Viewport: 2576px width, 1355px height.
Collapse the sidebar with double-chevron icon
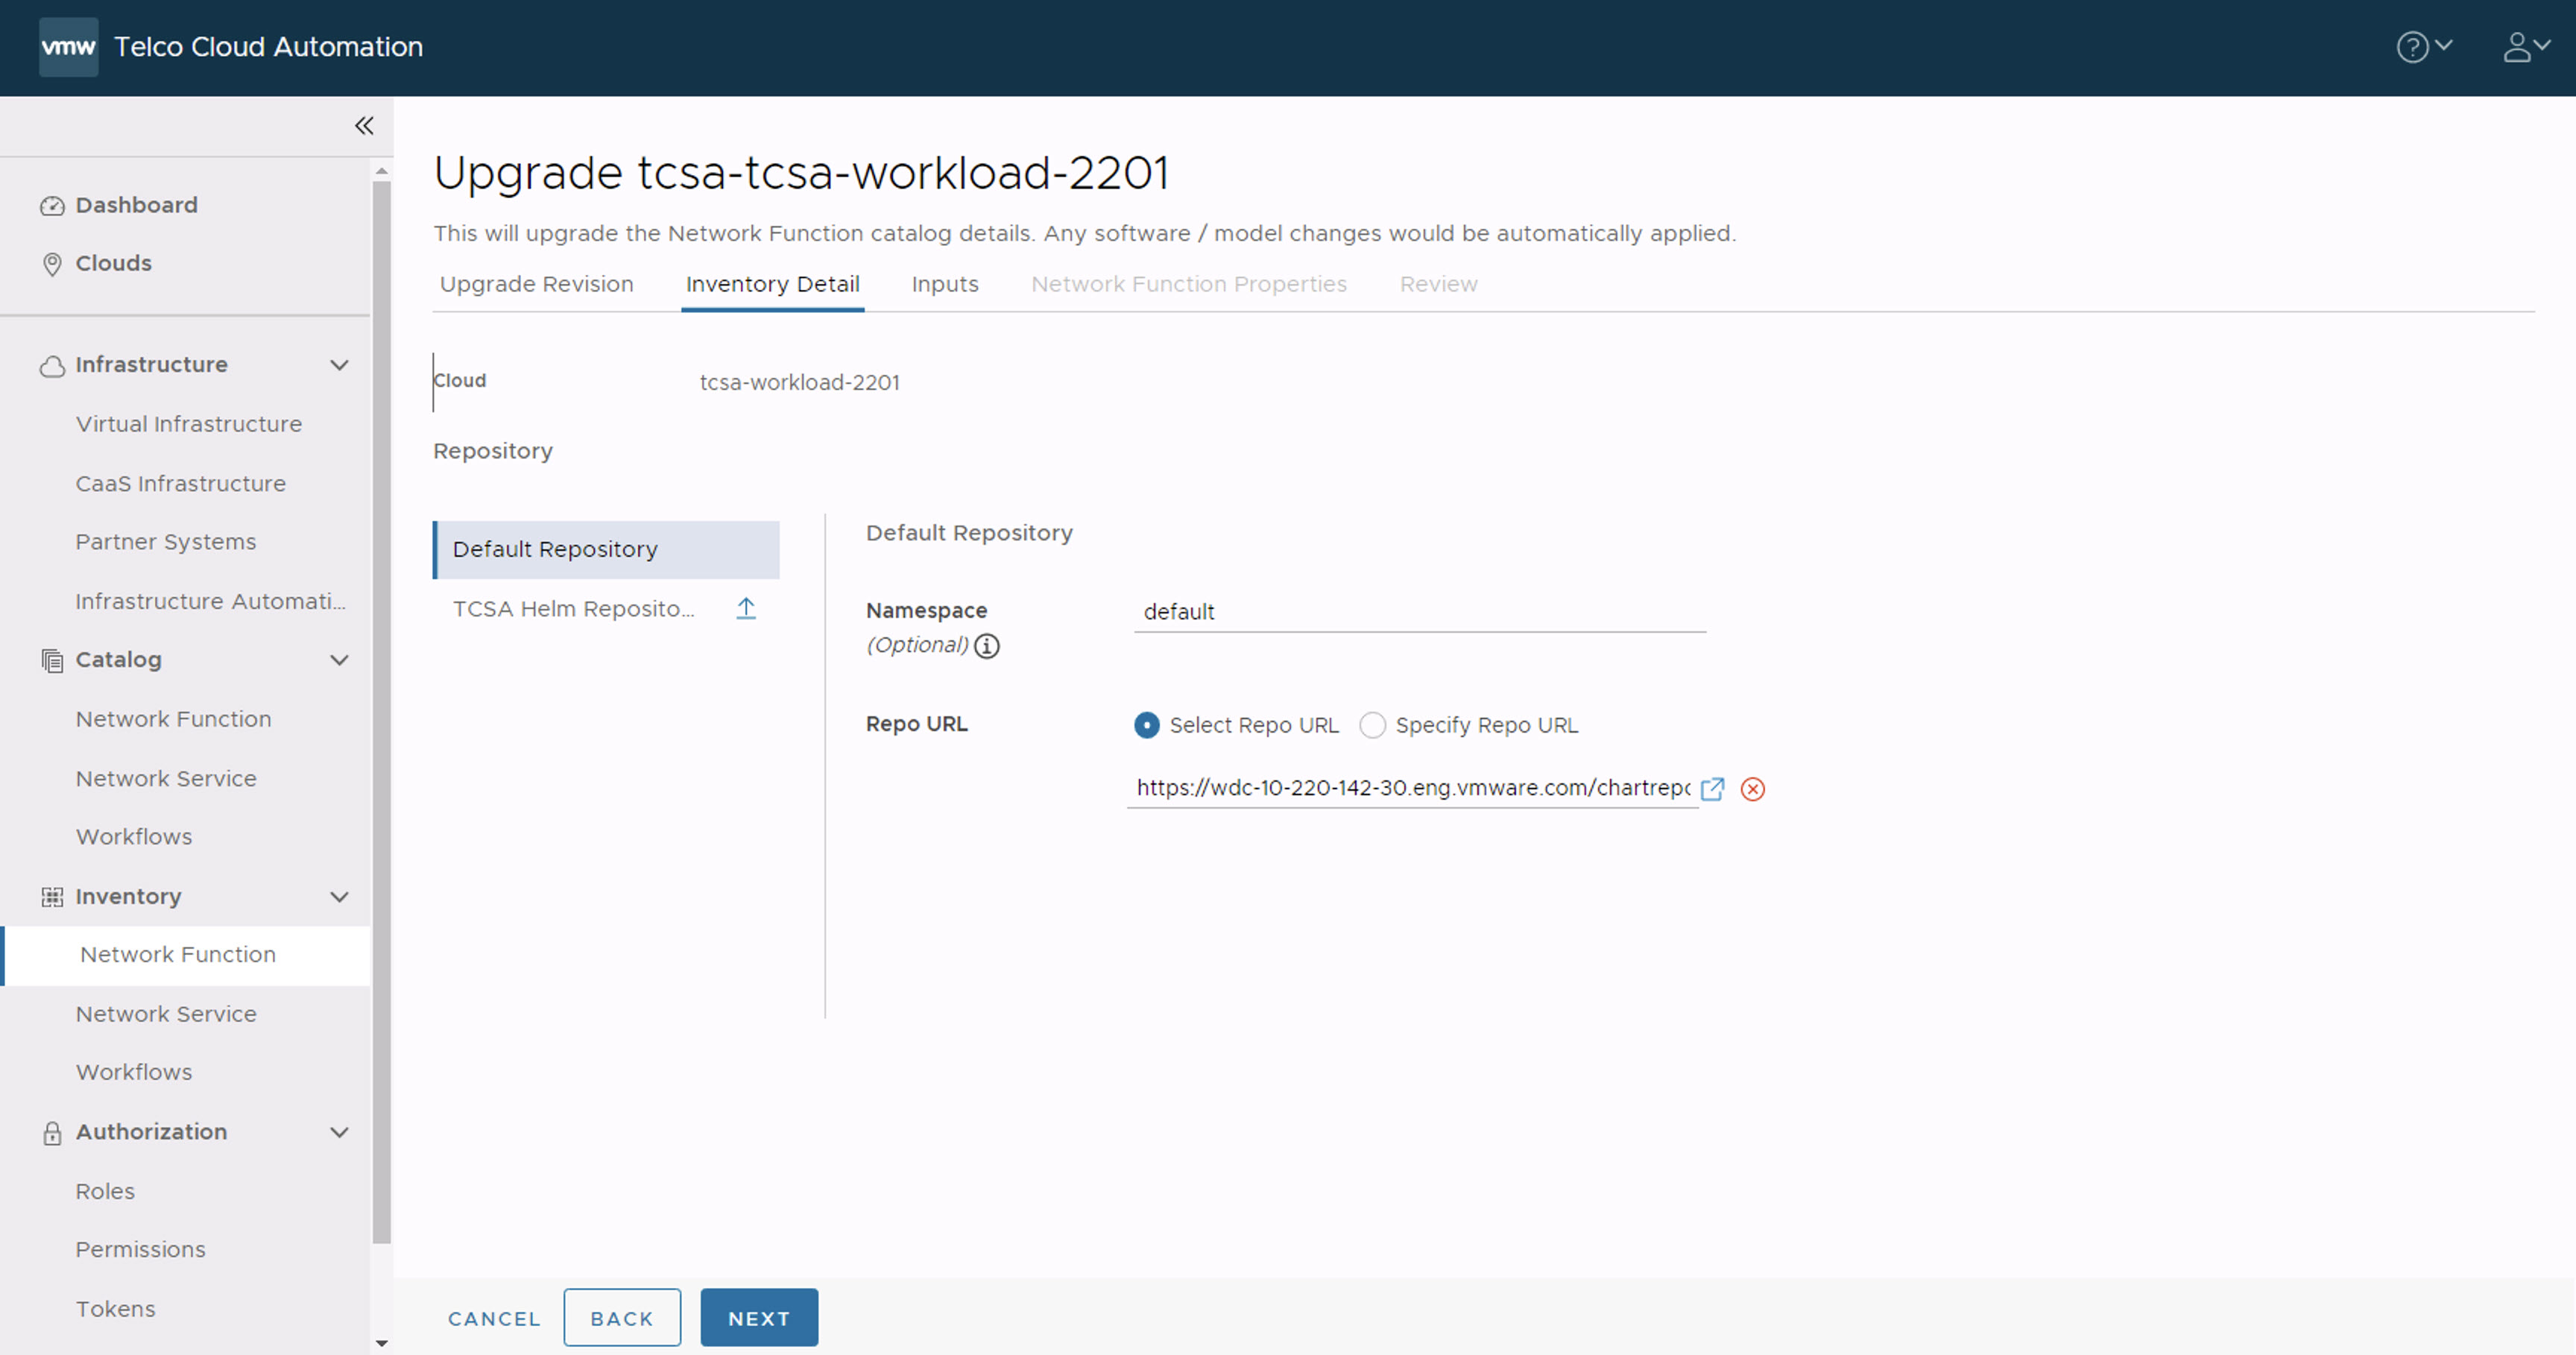tap(364, 126)
